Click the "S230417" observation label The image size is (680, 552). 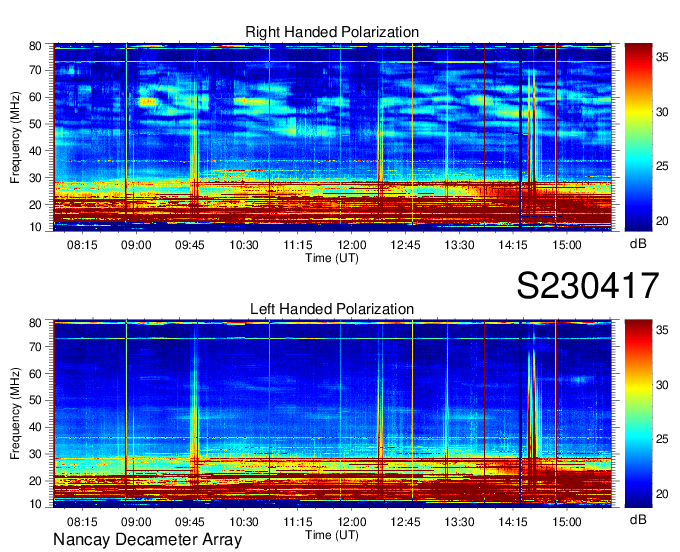(x=588, y=285)
